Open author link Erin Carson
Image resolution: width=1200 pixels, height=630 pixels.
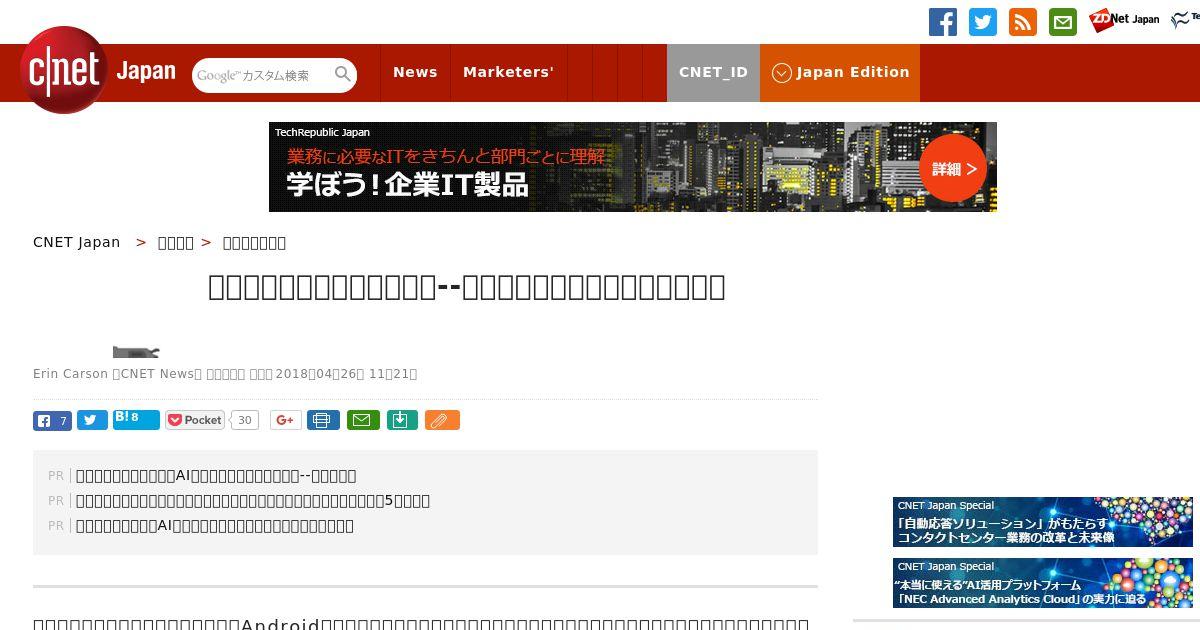point(70,374)
